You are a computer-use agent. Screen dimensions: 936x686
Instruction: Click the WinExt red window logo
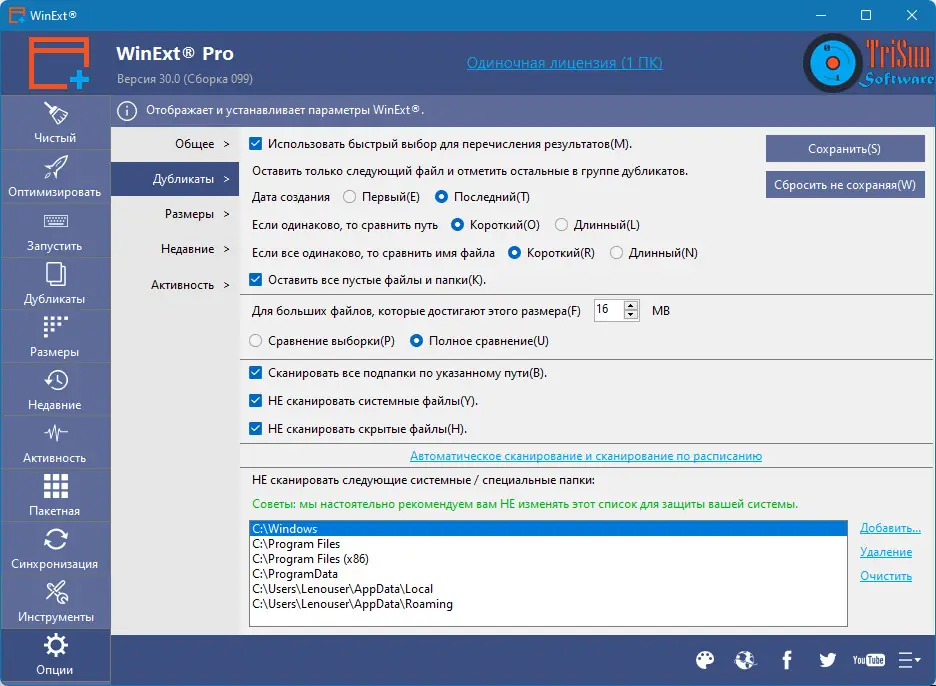click(x=59, y=63)
